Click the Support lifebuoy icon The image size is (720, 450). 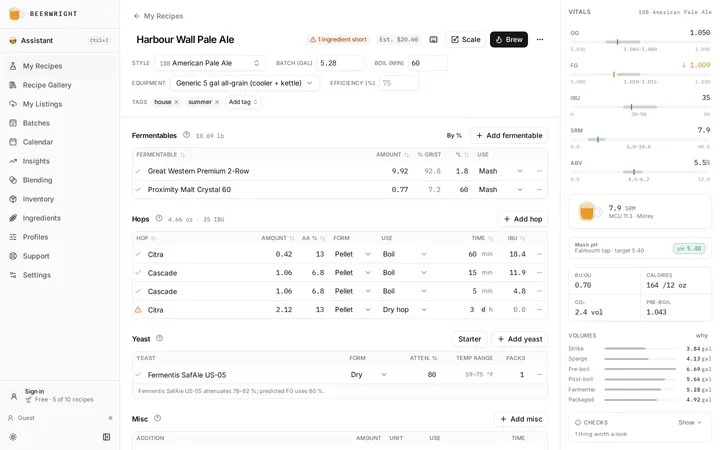[x=13, y=256]
